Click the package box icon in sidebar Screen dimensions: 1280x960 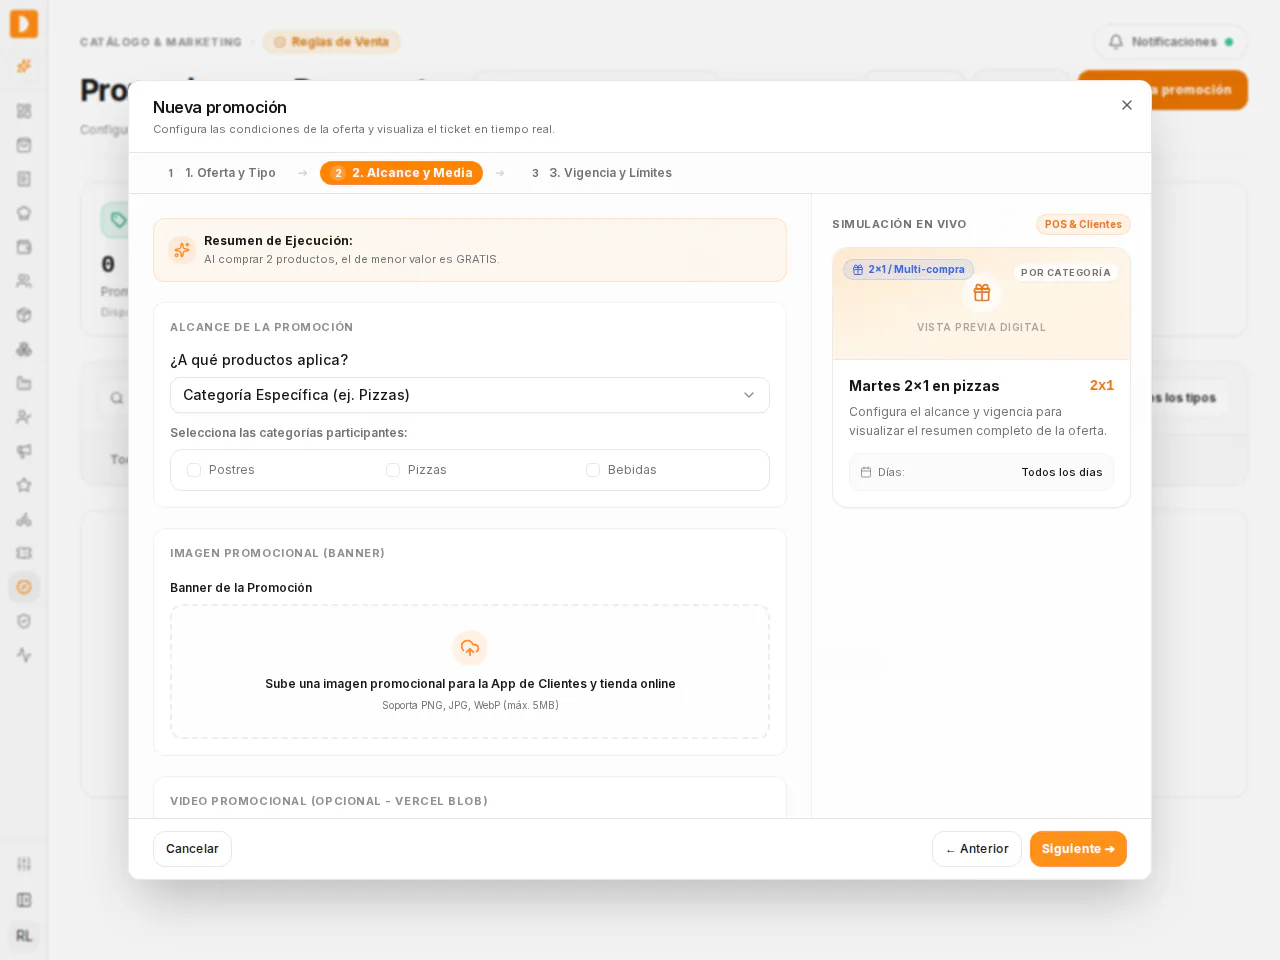(x=24, y=315)
